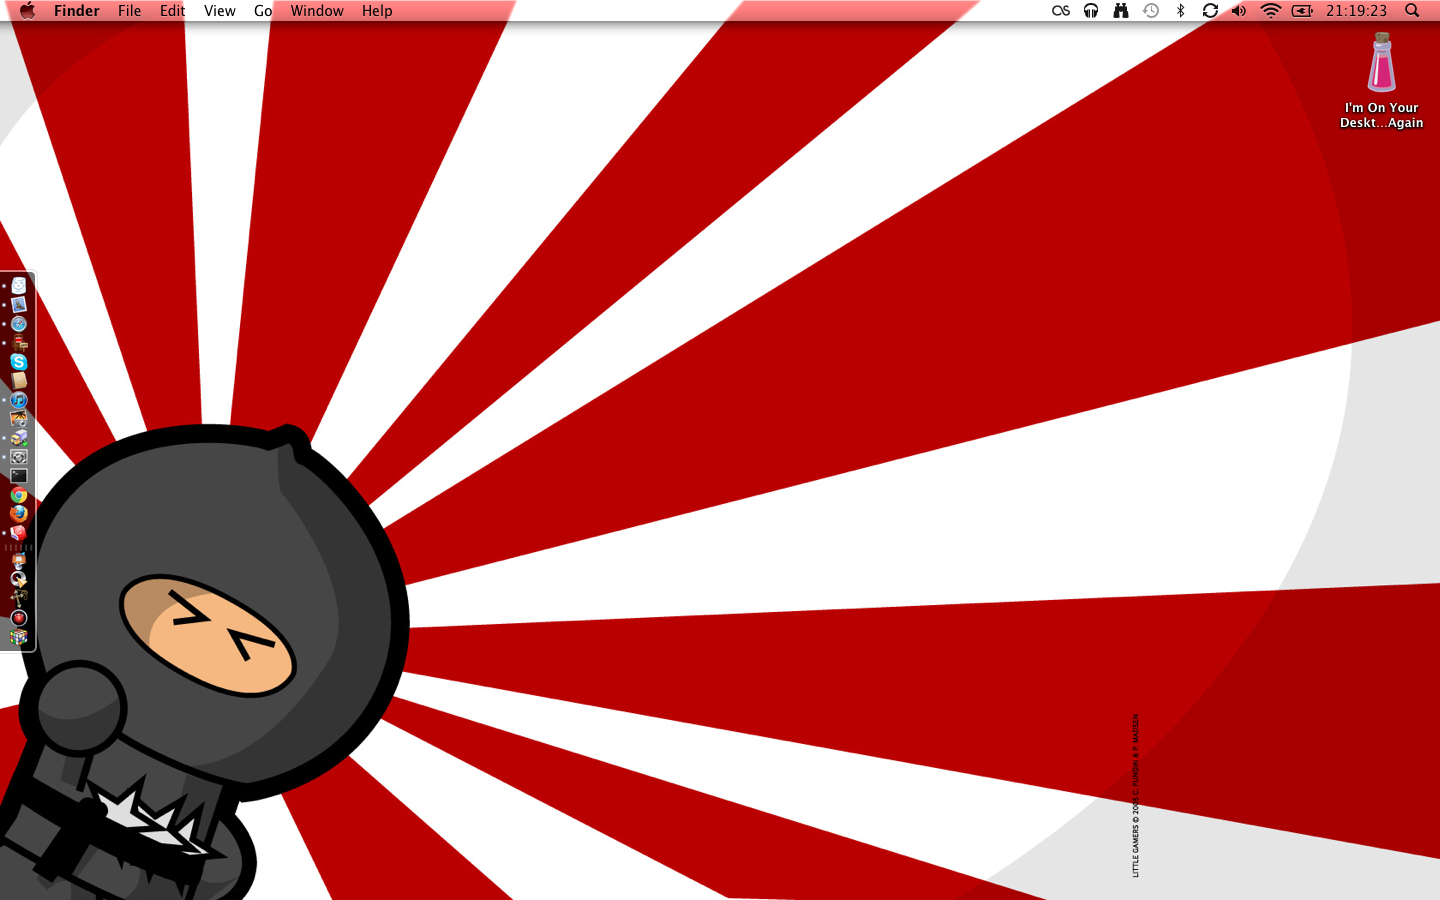Image resolution: width=1440 pixels, height=900 pixels.
Task: Open Terminal from the dock
Action: coord(19,476)
